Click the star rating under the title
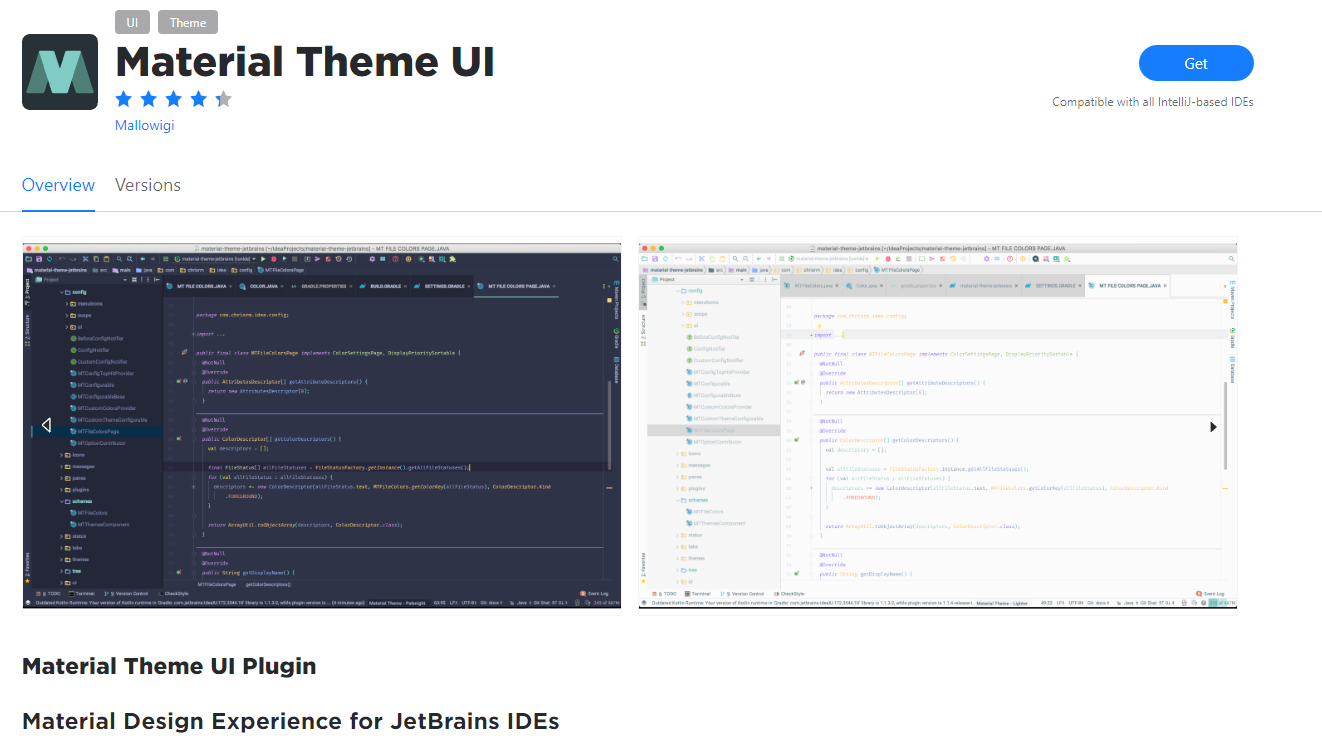 point(174,99)
